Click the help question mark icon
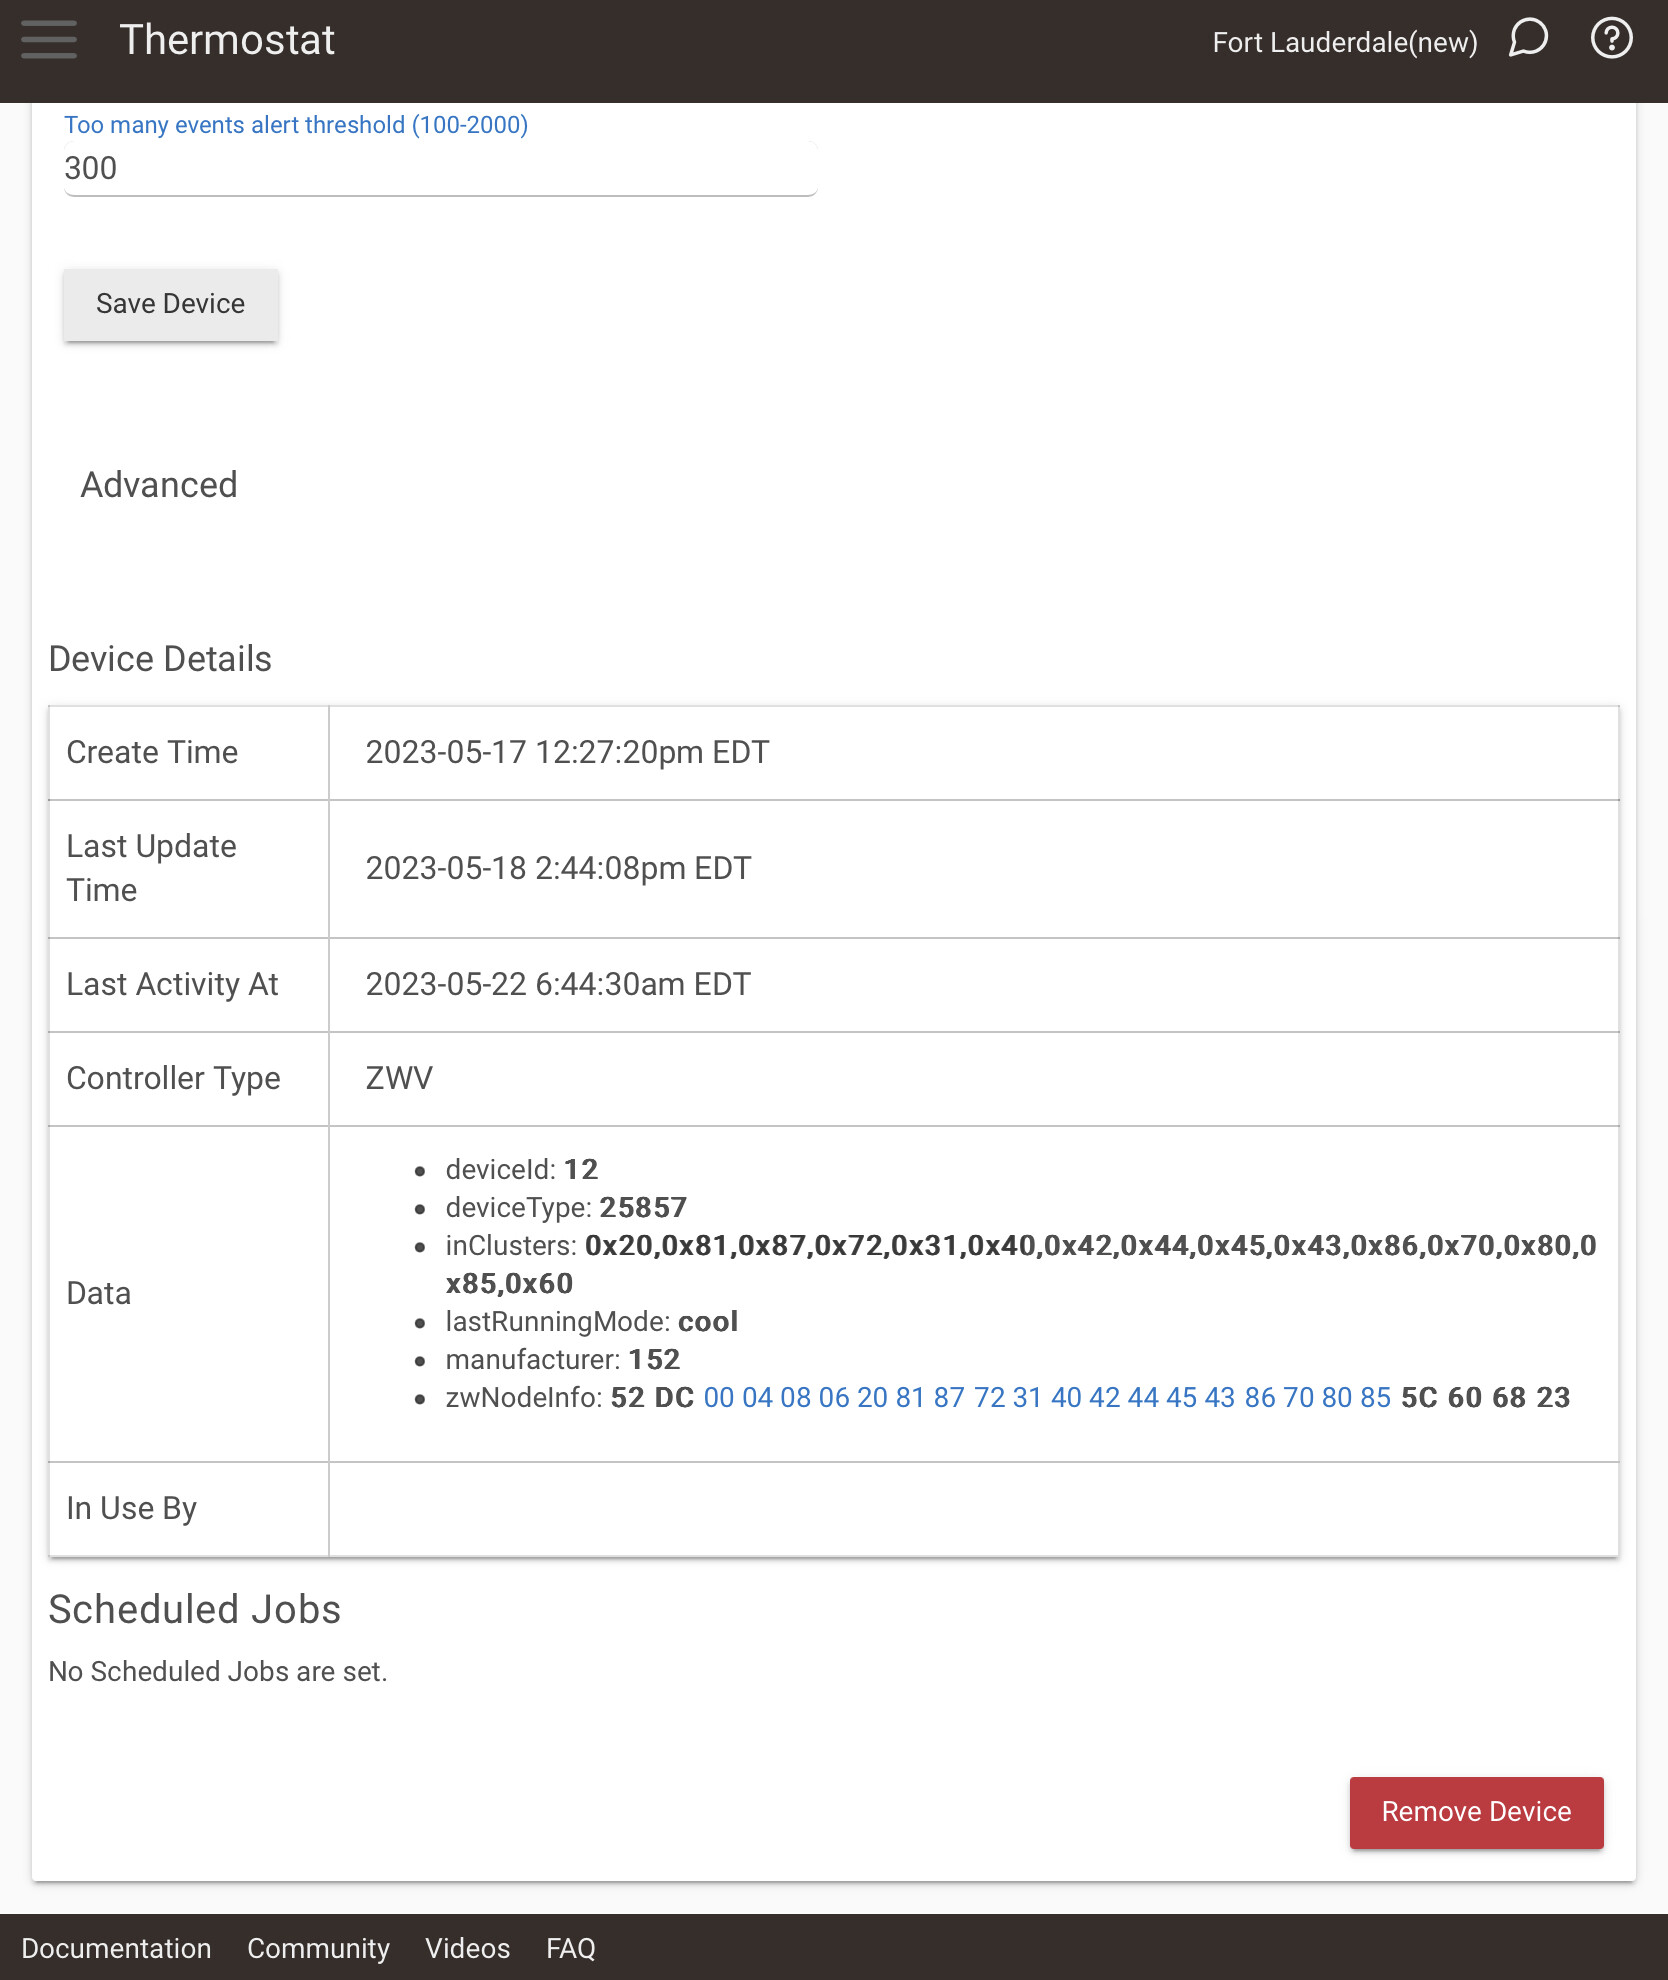1668x1980 pixels. [x=1611, y=40]
